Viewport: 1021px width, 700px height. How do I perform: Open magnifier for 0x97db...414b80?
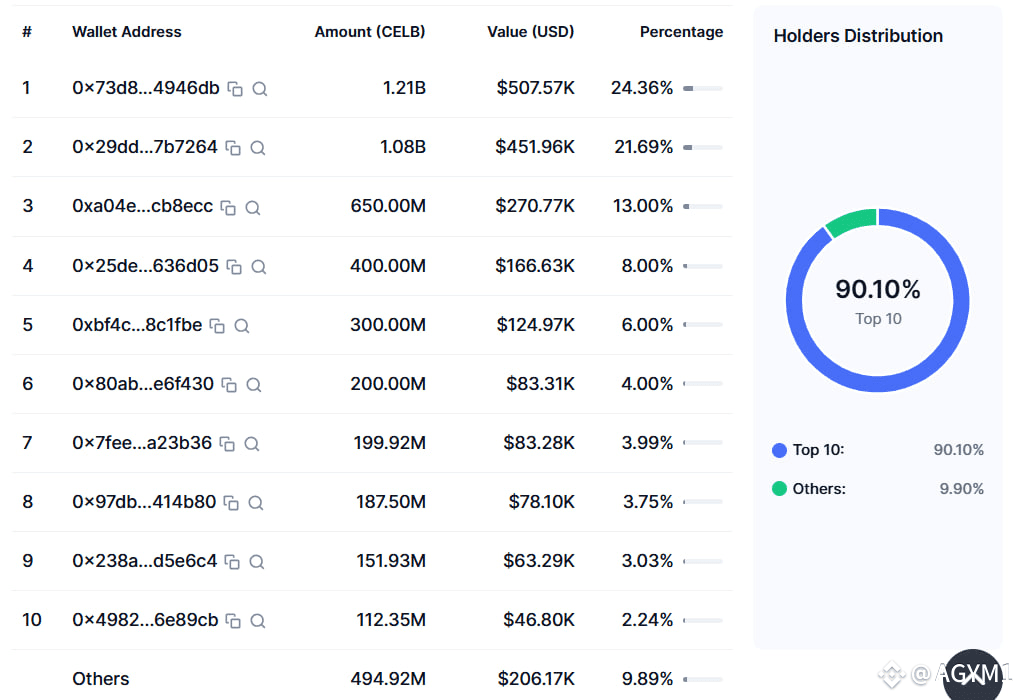(256, 503)
